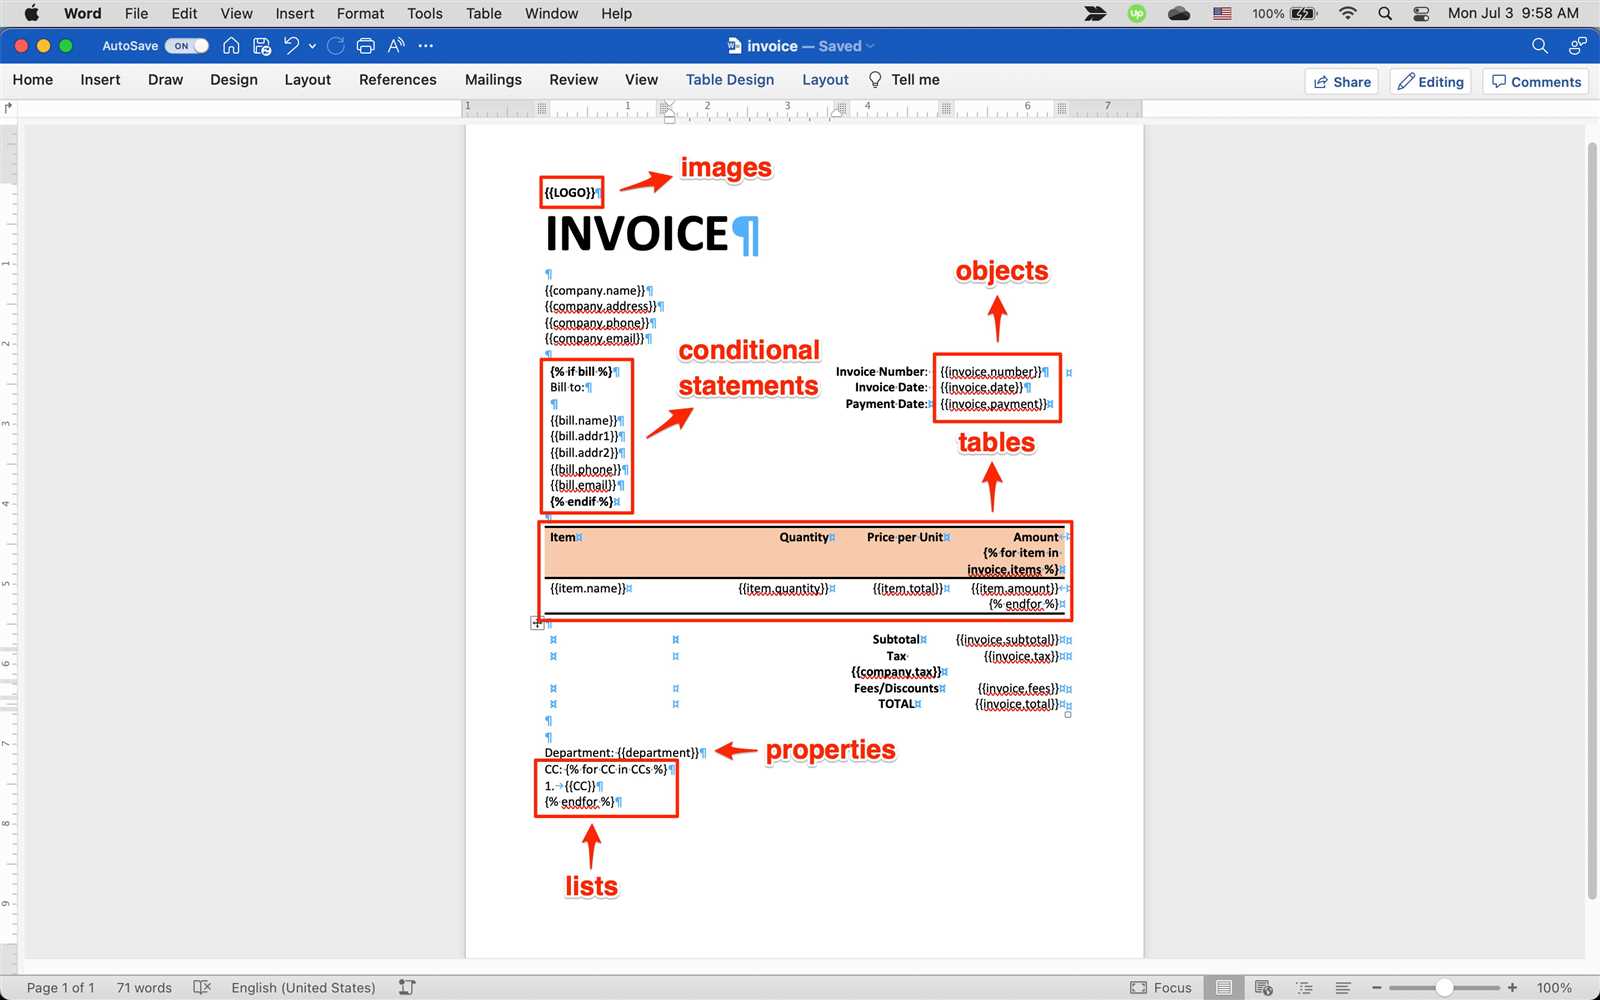Click the accessibility icon in status bar
The width and height of the screenshot is (1600, 1000).
[x=407, y=988]
